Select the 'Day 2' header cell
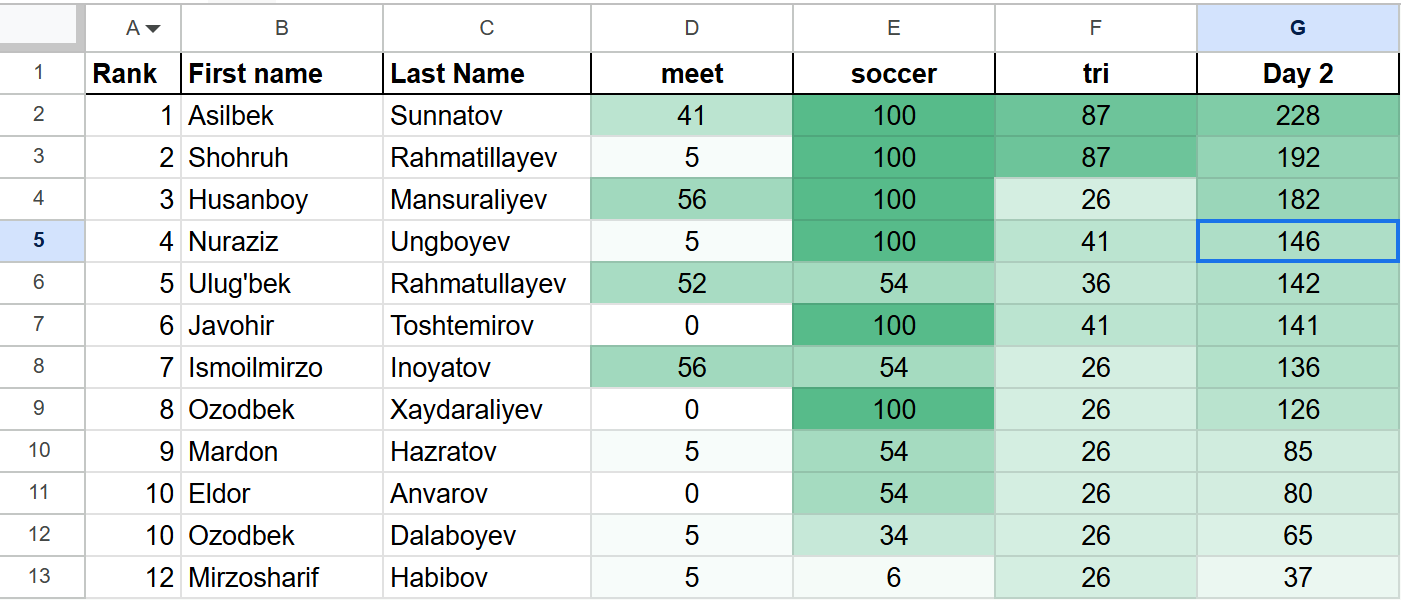This screenshot has height=600, width=1401. [x=1298, y=73]
